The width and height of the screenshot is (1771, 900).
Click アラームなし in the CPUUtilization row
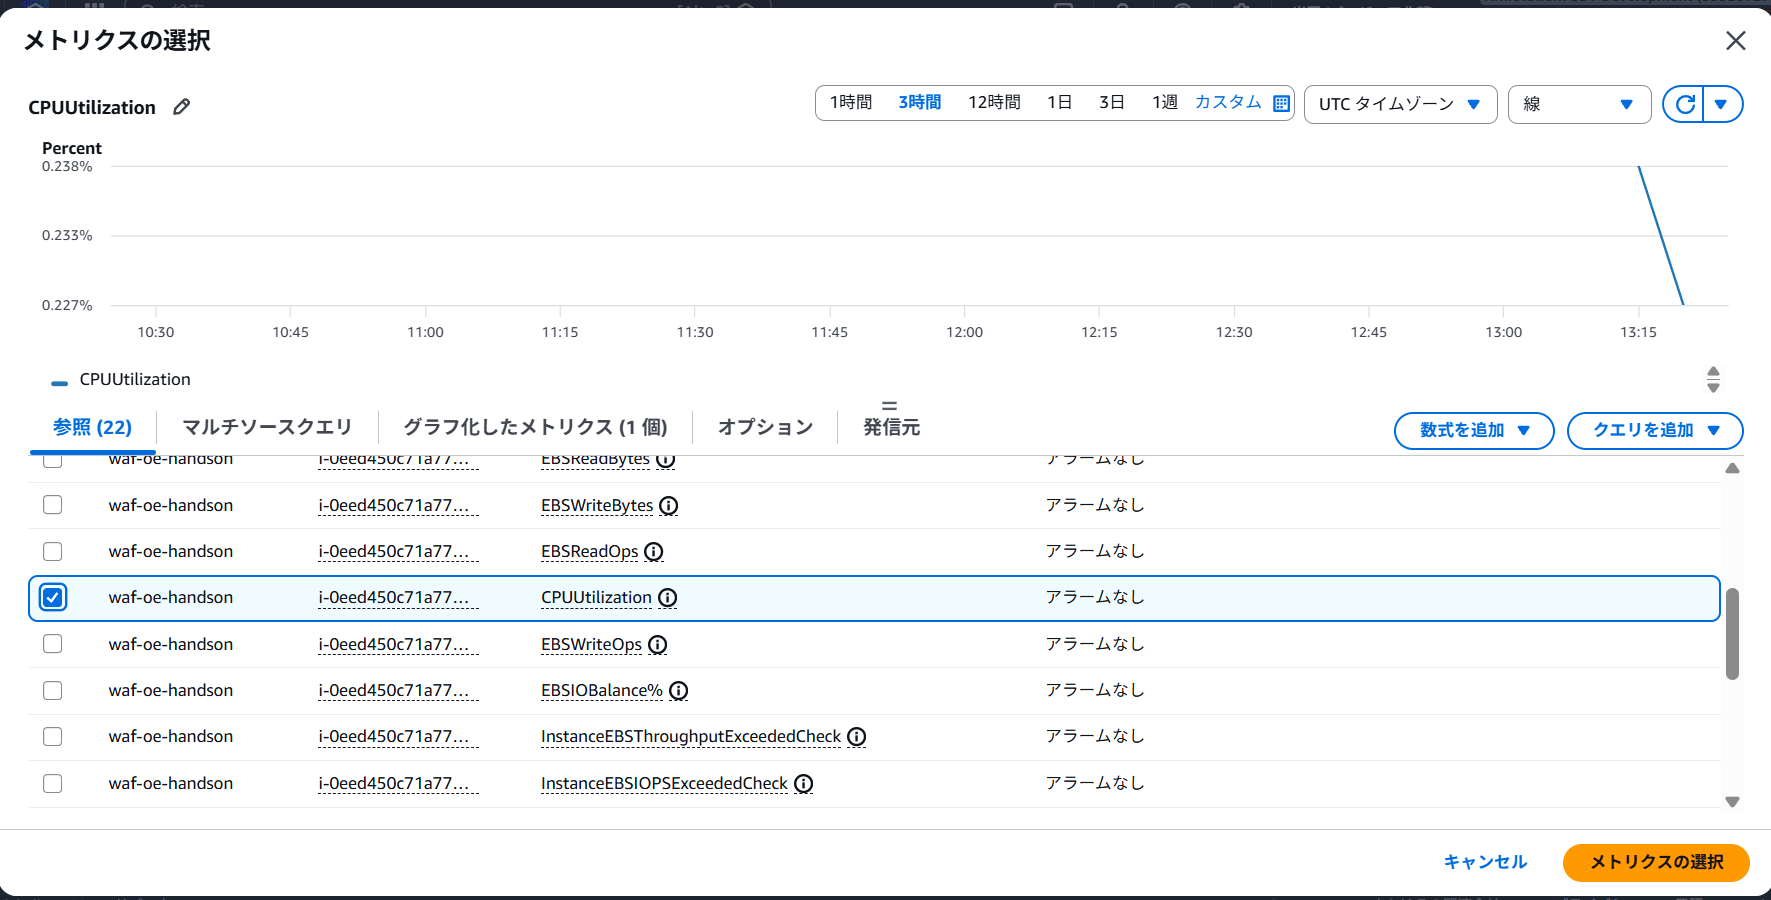point(1095,597)
